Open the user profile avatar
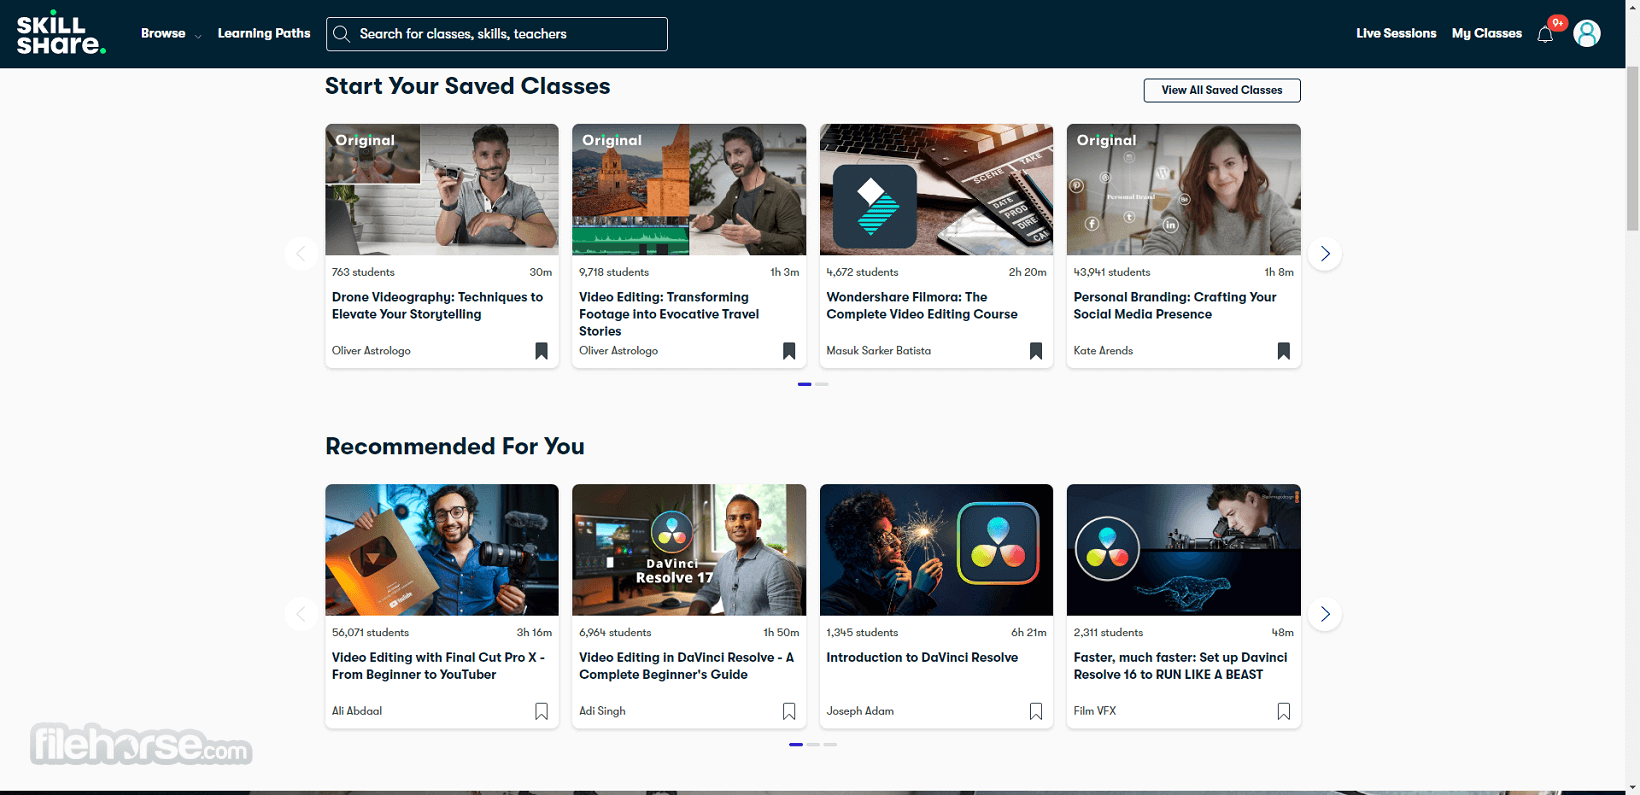Screen dimensions: 1640x795 1587,33
